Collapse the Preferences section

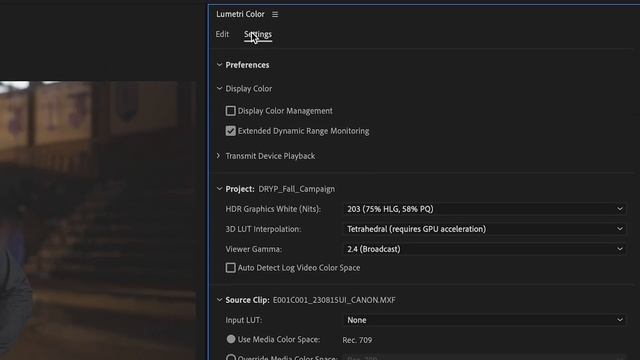click(219, 65)
